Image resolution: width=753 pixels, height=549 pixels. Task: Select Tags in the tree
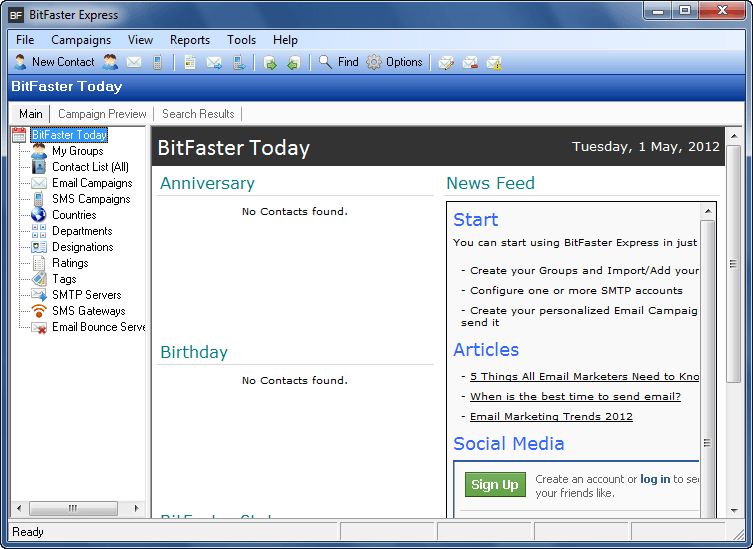[x=64, y=279]
